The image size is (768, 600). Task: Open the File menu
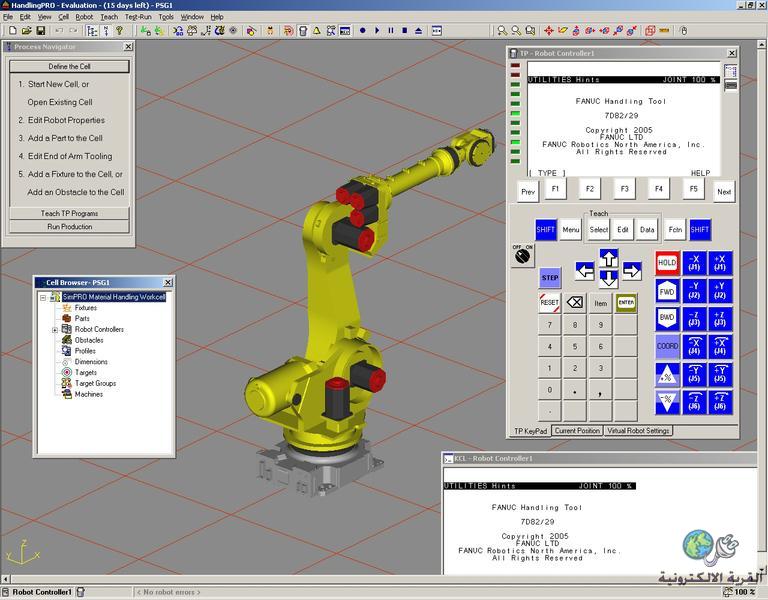pyautogui.click(x=8, y=17)
